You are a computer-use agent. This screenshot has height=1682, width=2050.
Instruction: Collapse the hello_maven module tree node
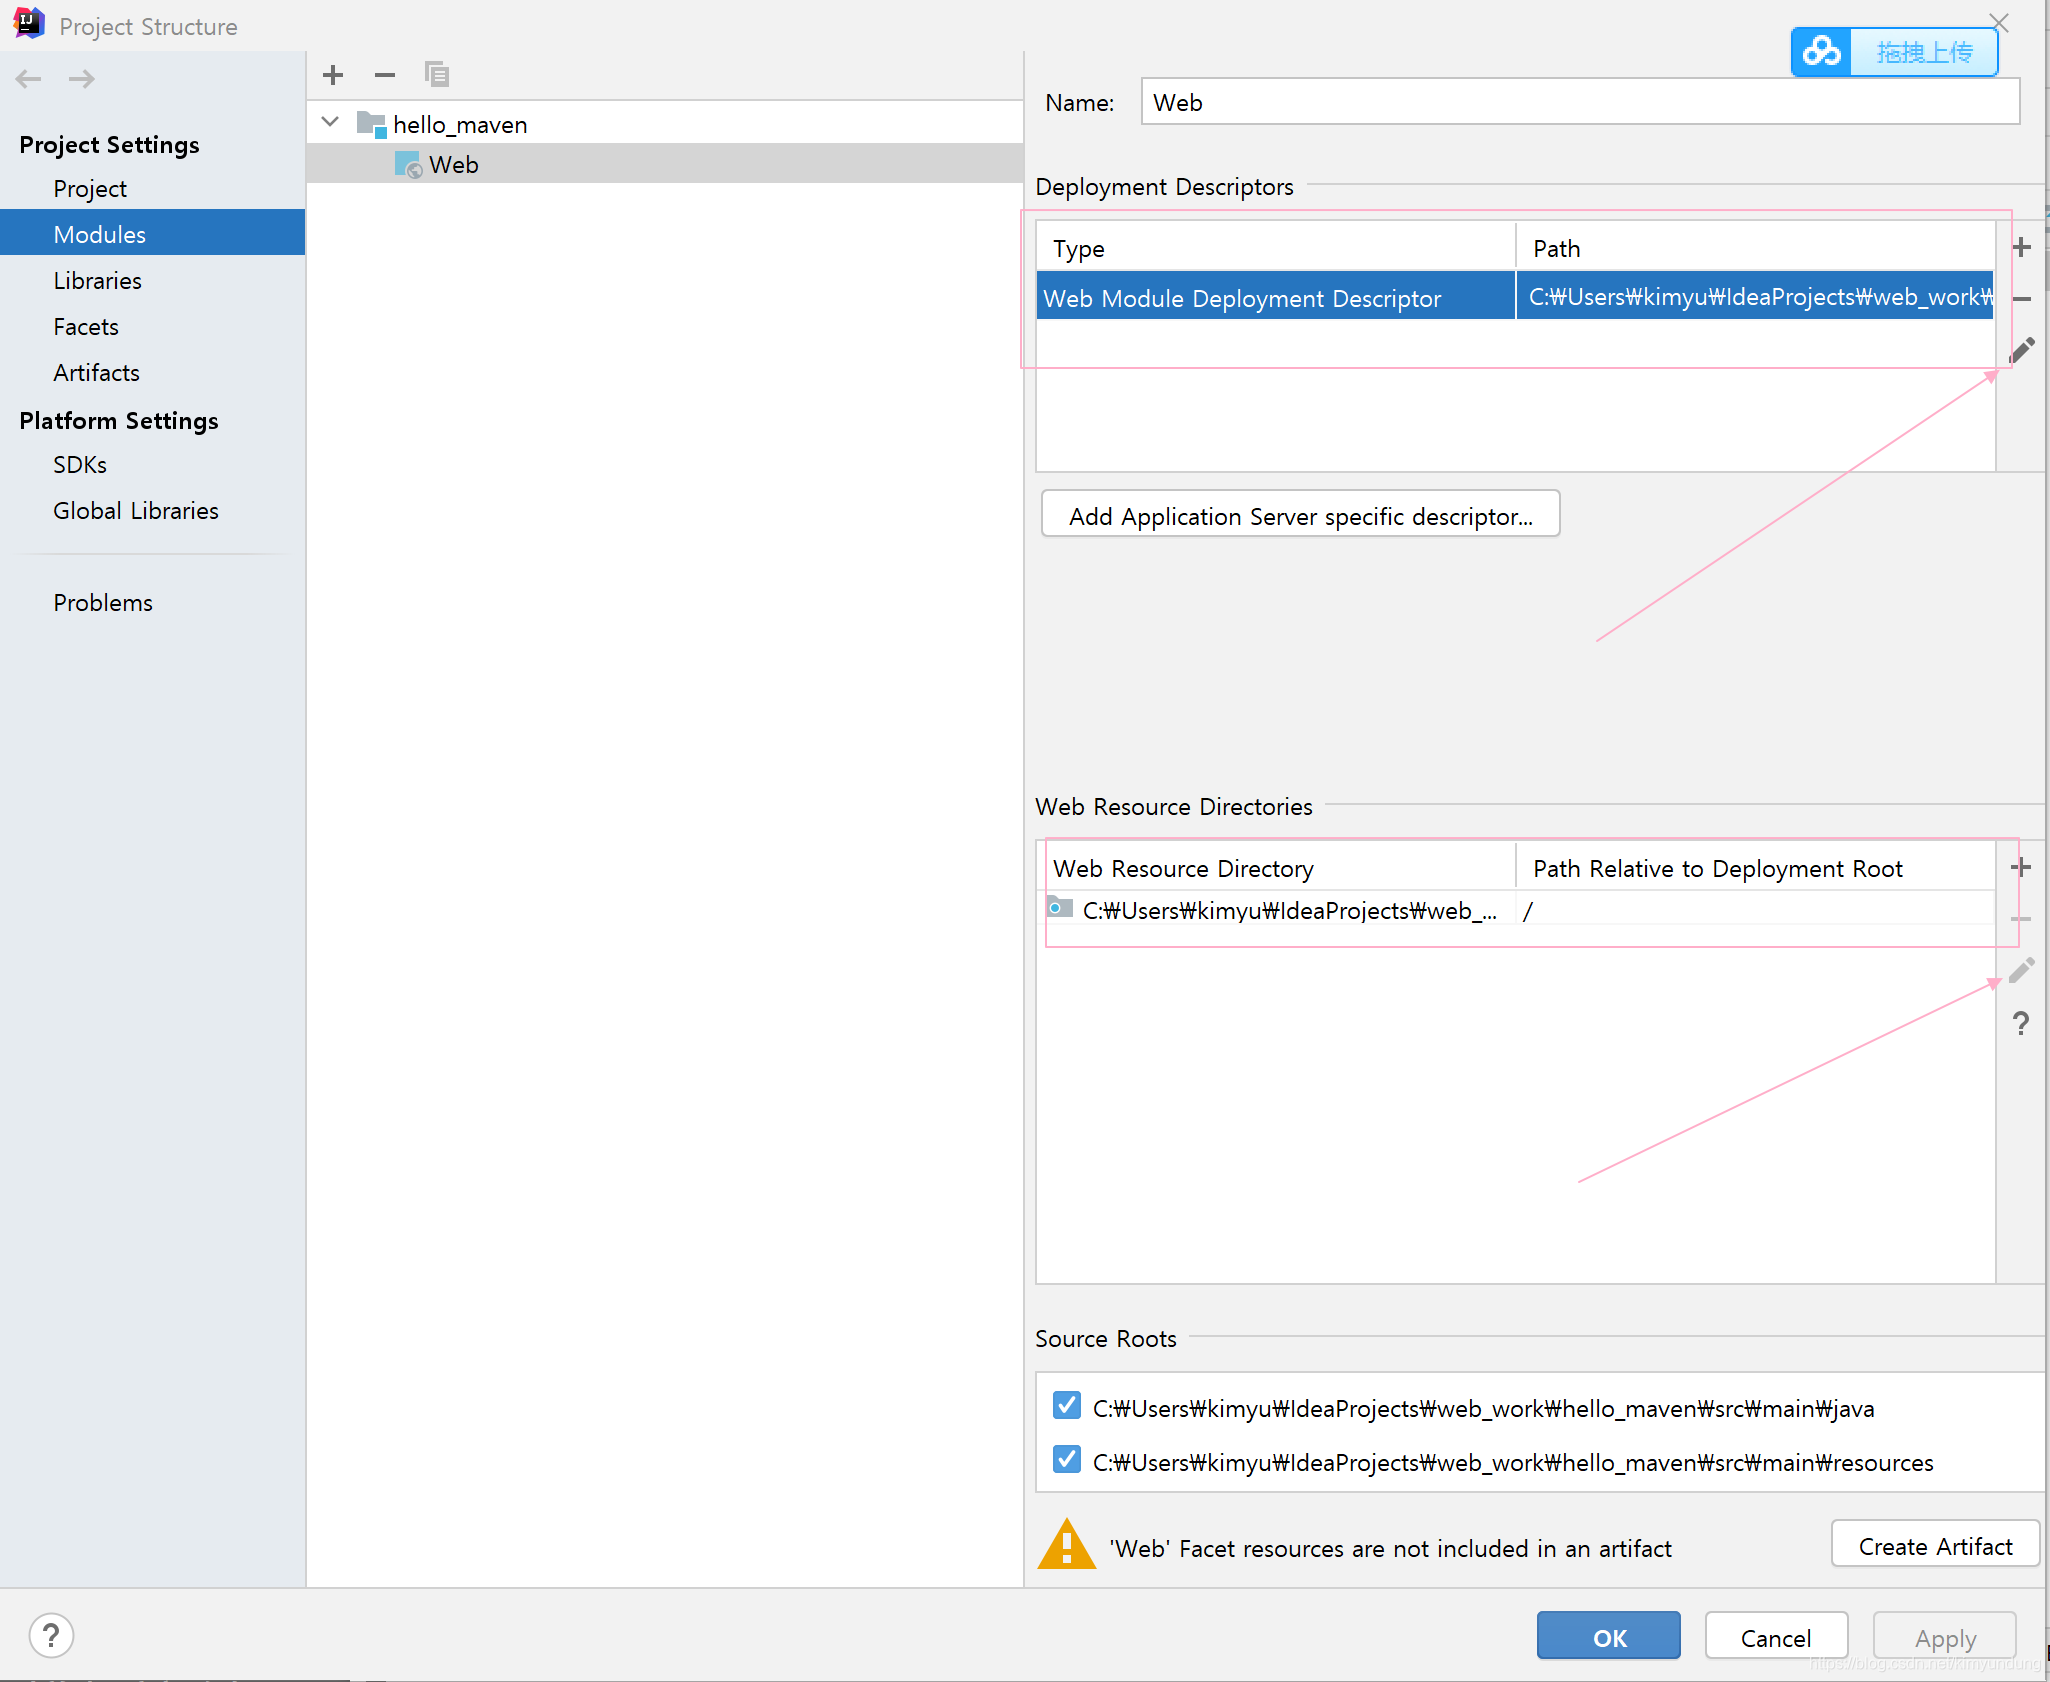click(x=331, y=123)
